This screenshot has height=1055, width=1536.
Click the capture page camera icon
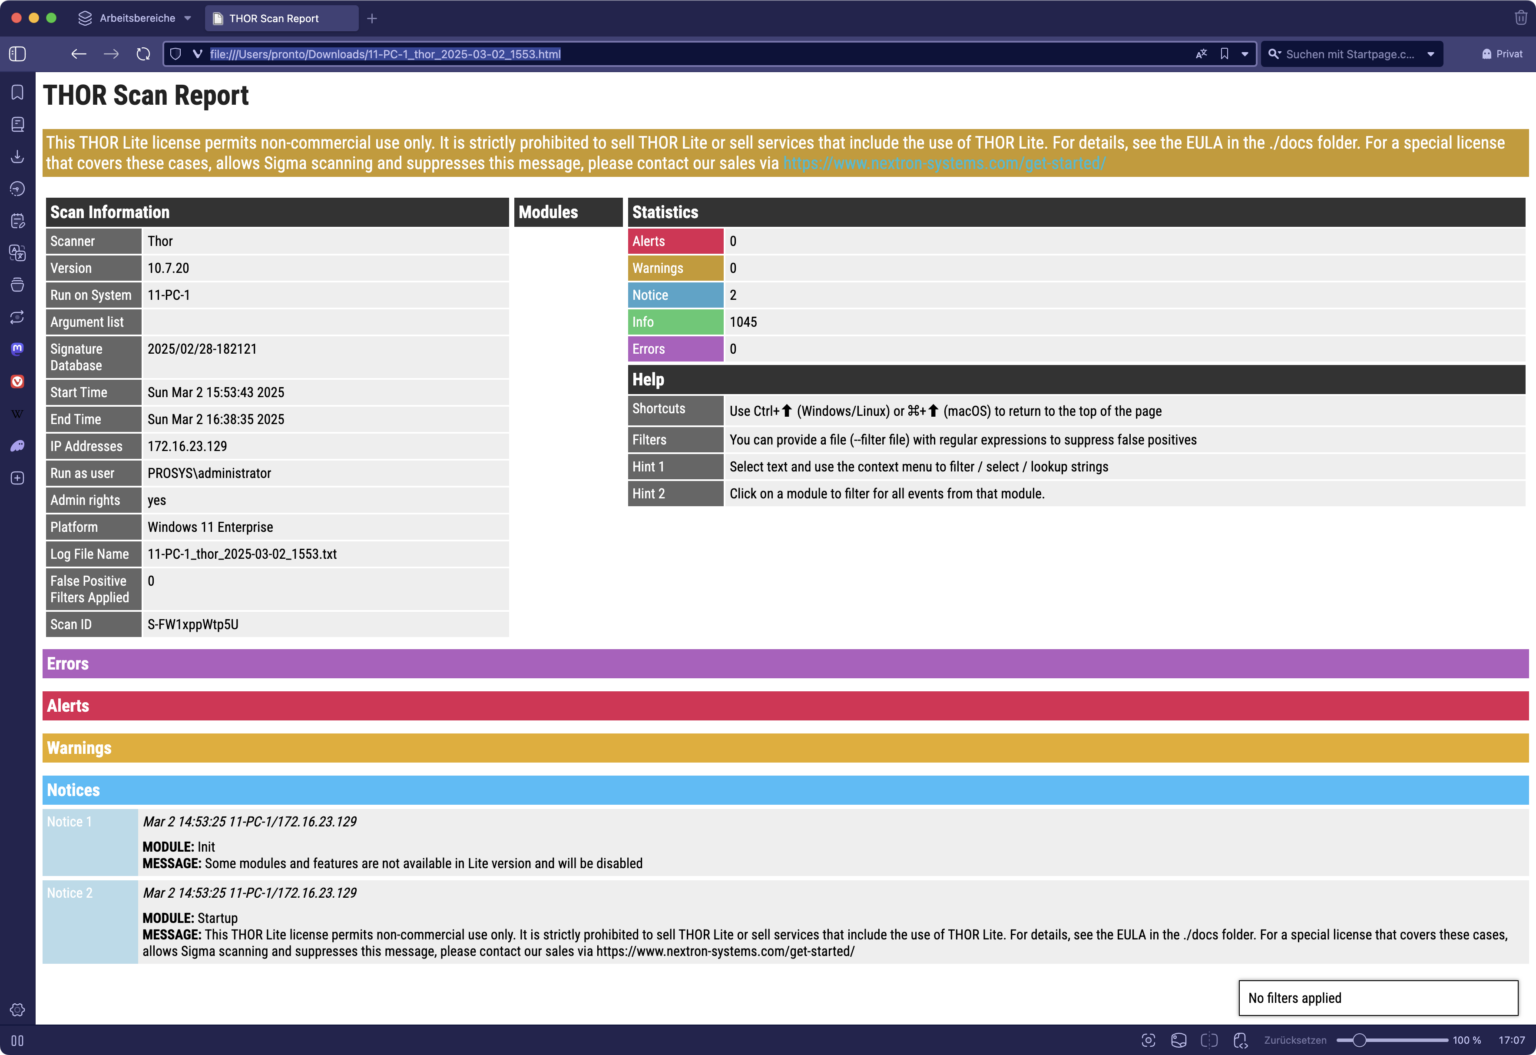click(x=1148, y=1040)
